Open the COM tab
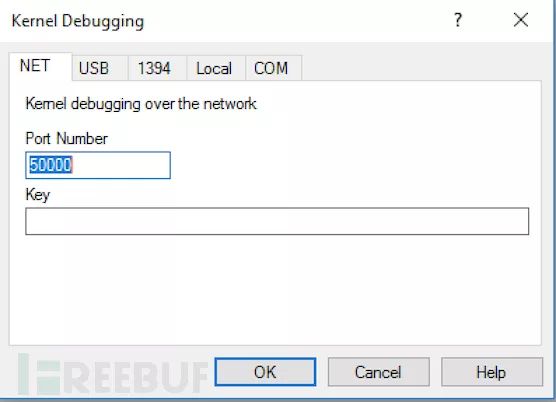This screenshot has height=402, width=556. [273, 68]
